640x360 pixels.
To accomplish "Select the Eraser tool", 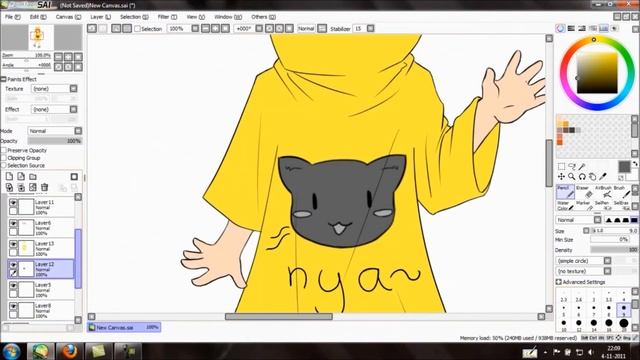I will (584, 191).
